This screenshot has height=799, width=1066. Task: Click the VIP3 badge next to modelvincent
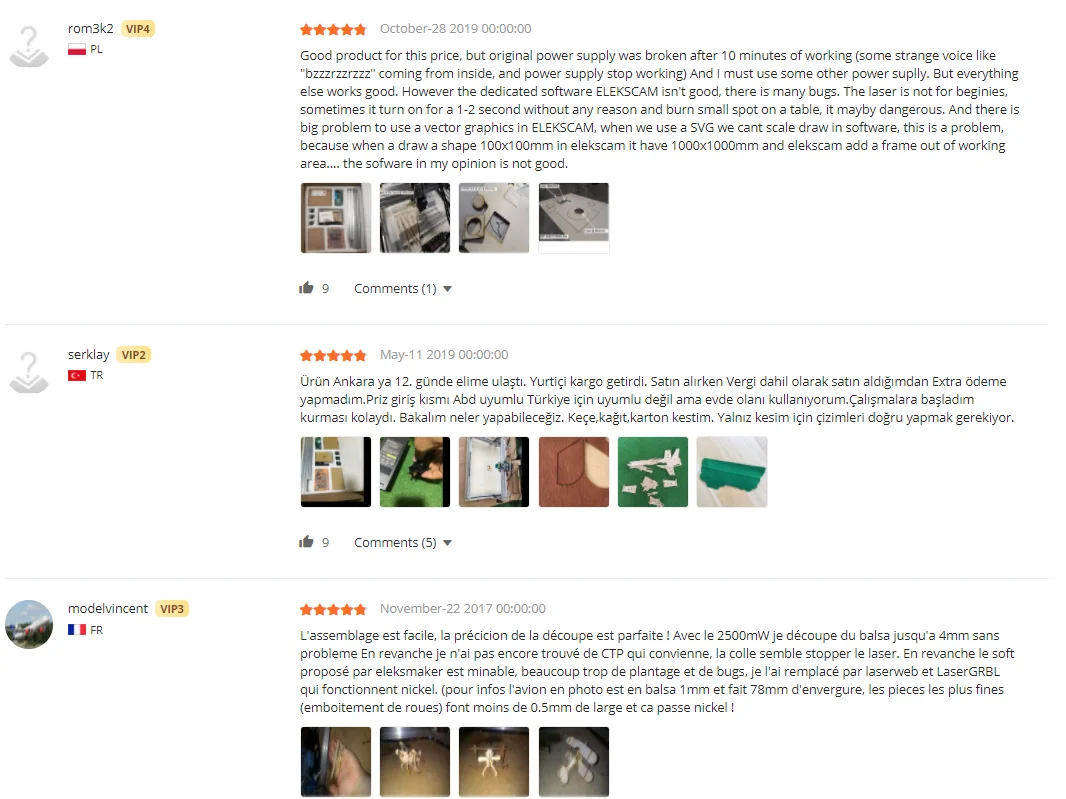coord(172,609)
